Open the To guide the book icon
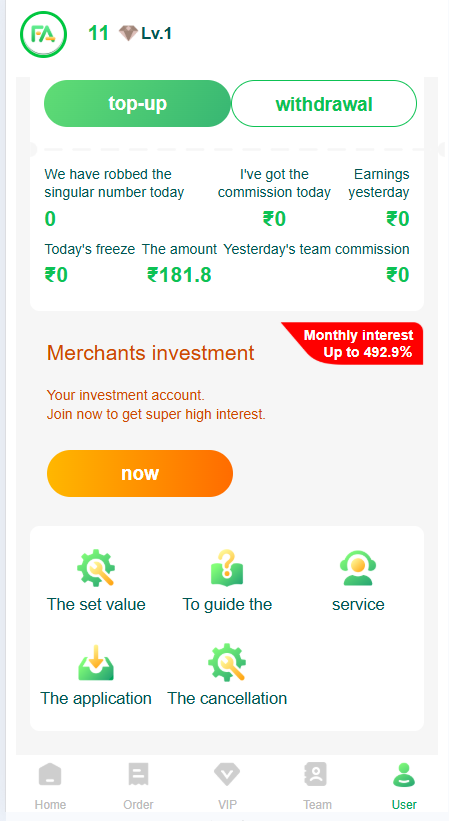 [227, 568]
